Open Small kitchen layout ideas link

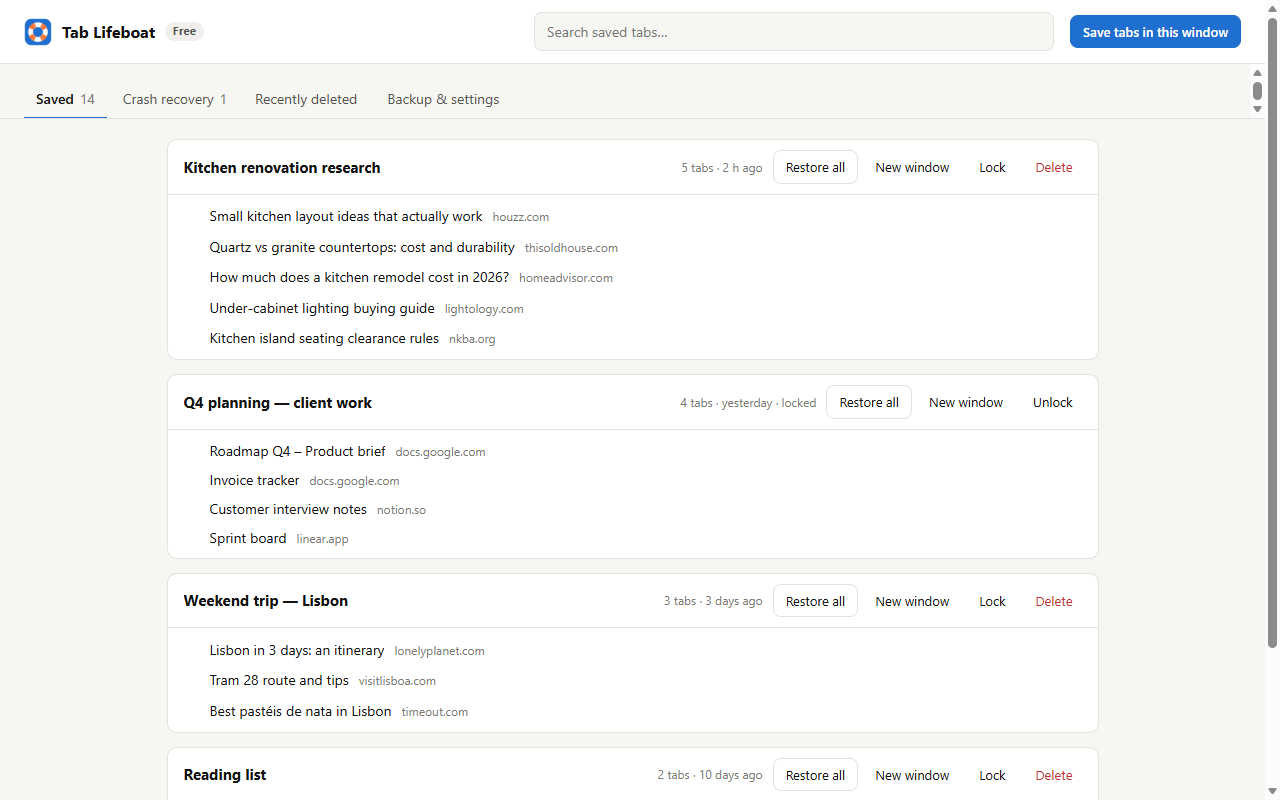346,216
